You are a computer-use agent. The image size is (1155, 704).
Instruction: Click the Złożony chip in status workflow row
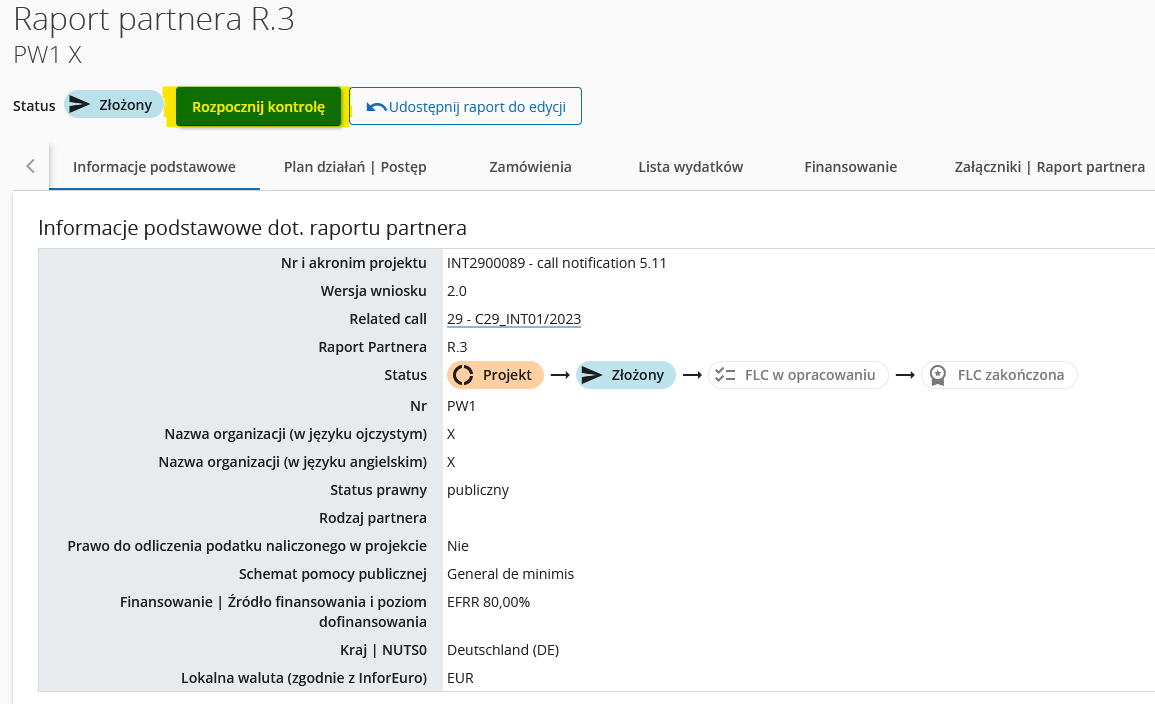pos(626,375)
